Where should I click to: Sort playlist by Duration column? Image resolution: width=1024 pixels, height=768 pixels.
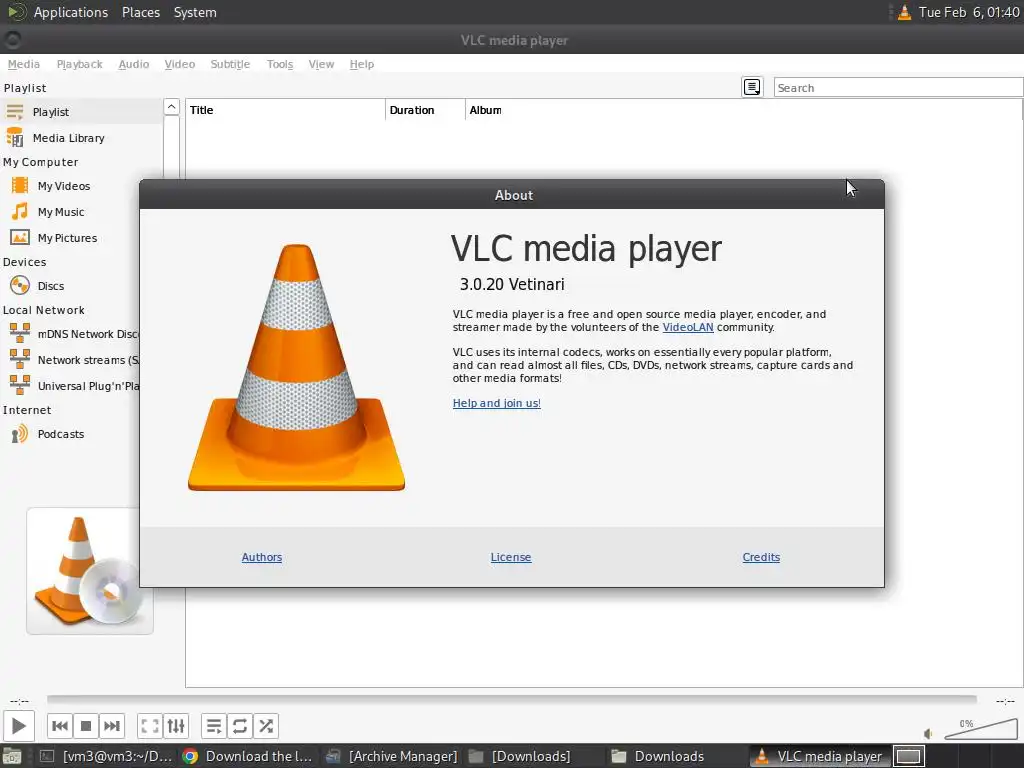pyautogui.click(x=425, y=110)
